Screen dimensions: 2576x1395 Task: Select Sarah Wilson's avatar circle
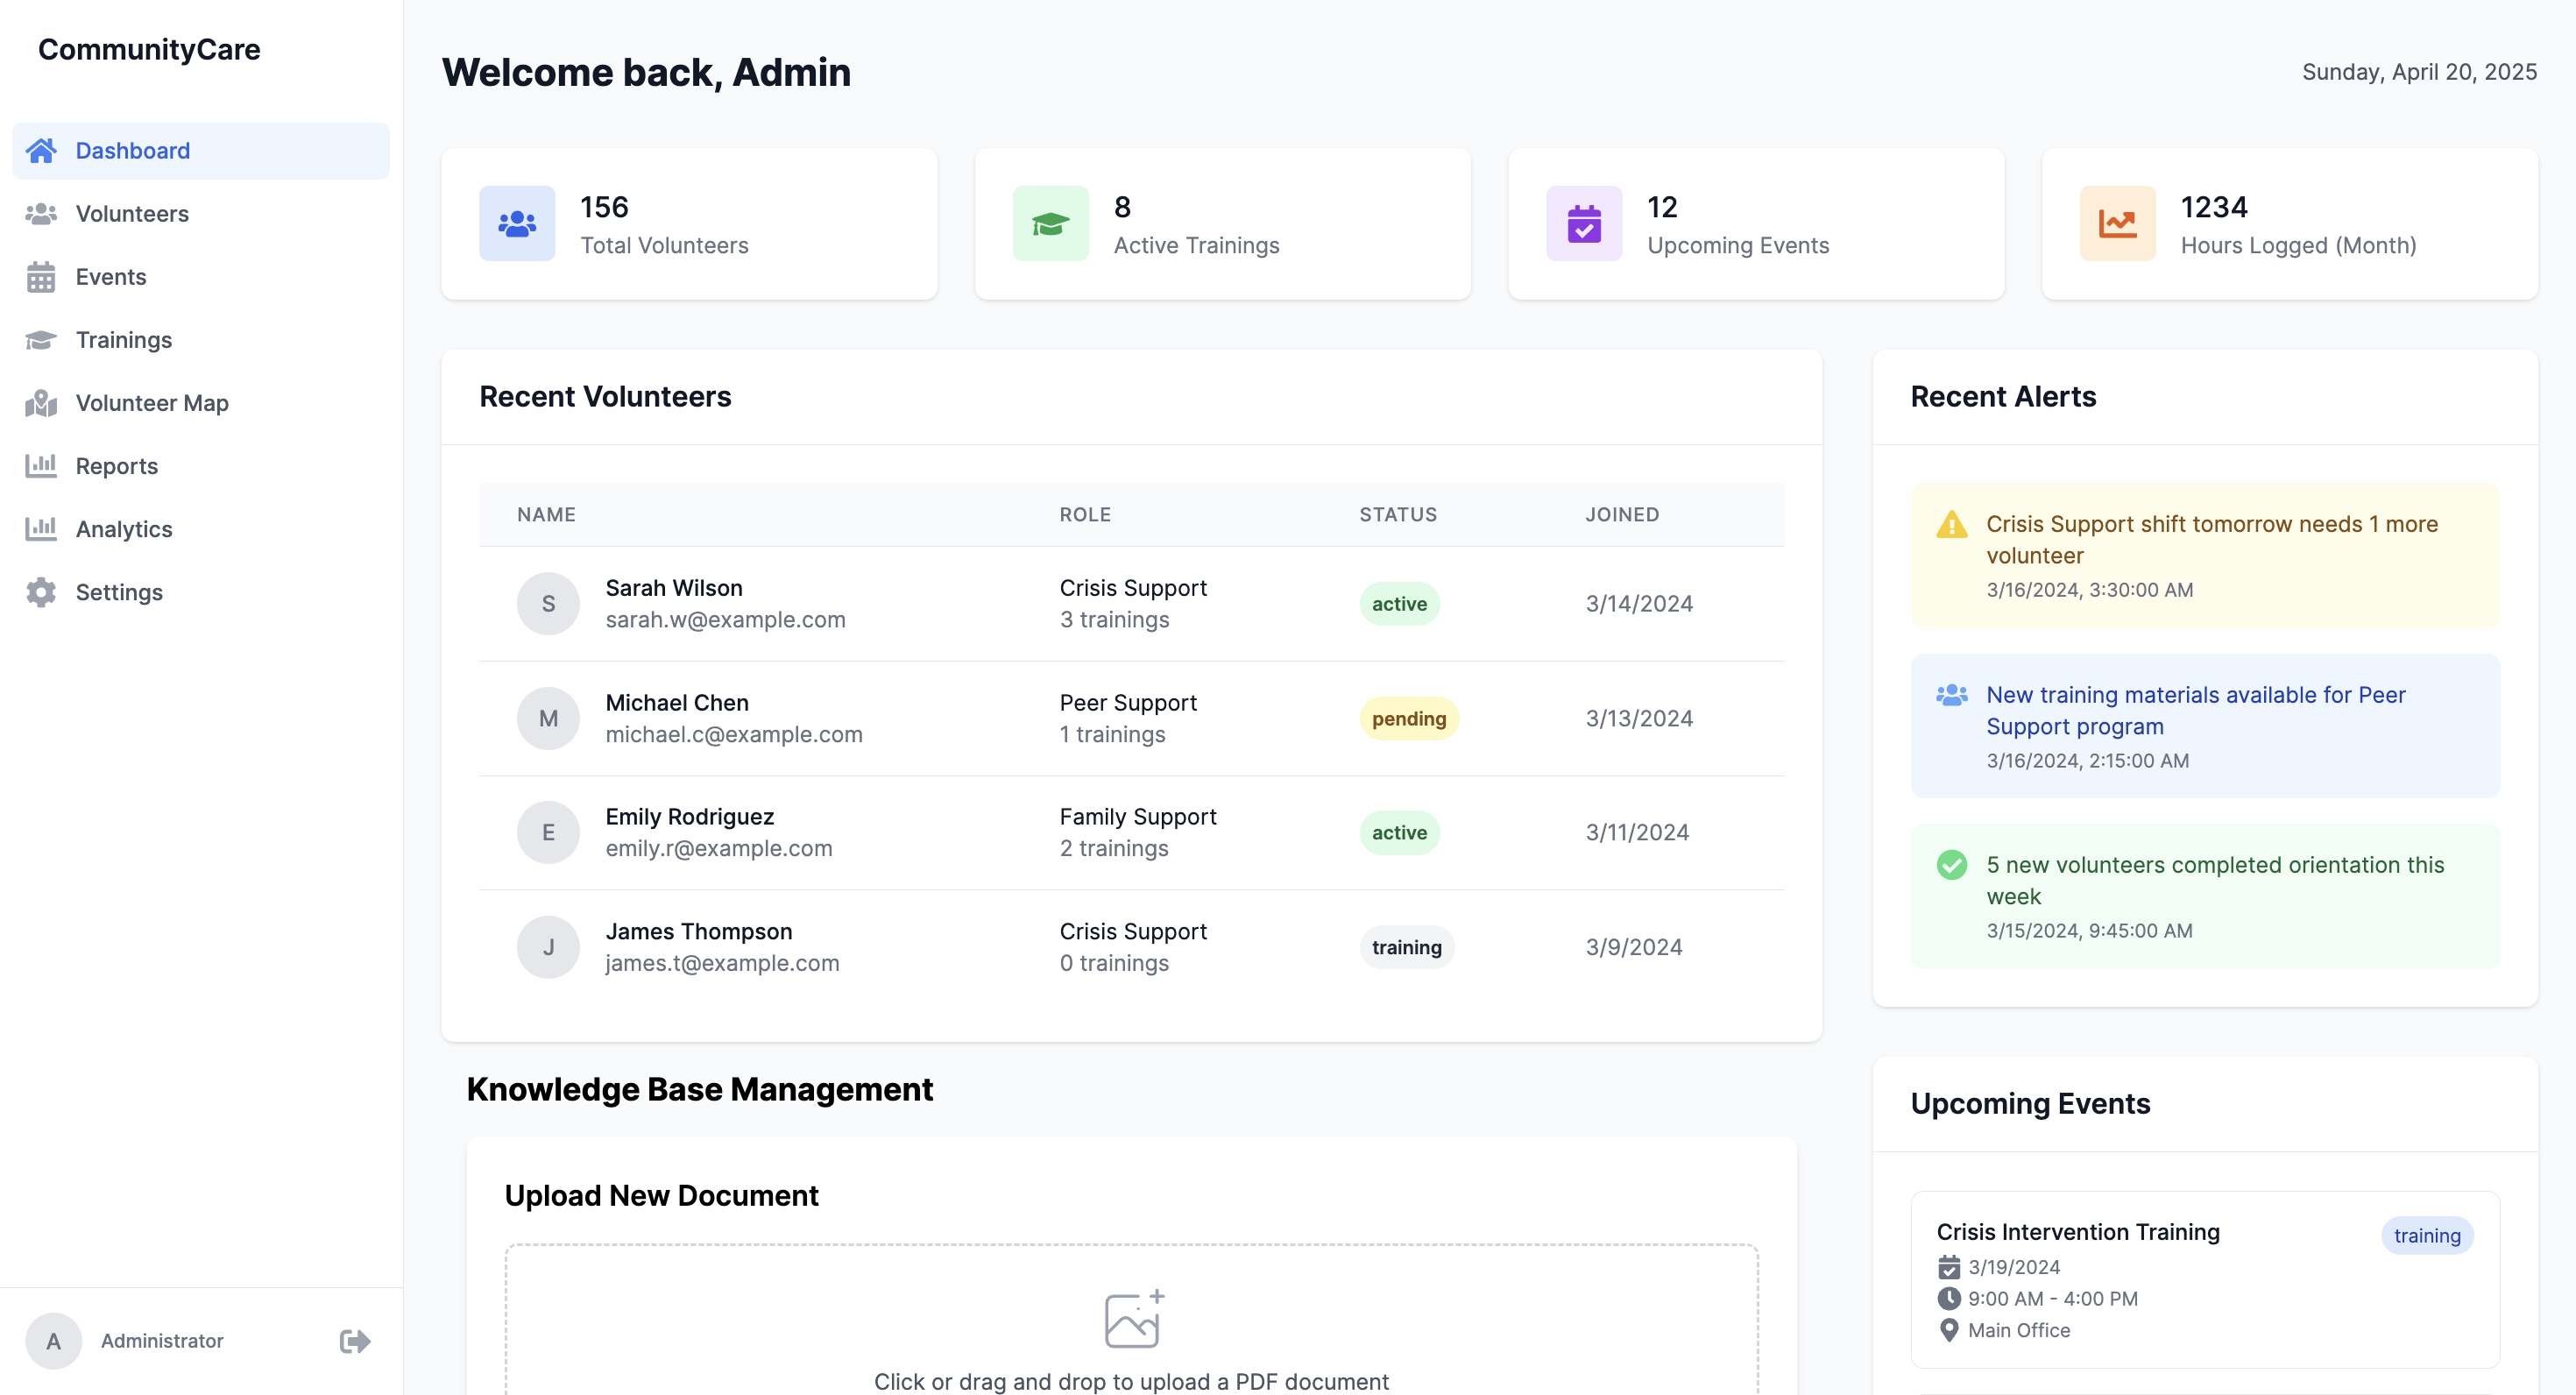click(548, 604)
